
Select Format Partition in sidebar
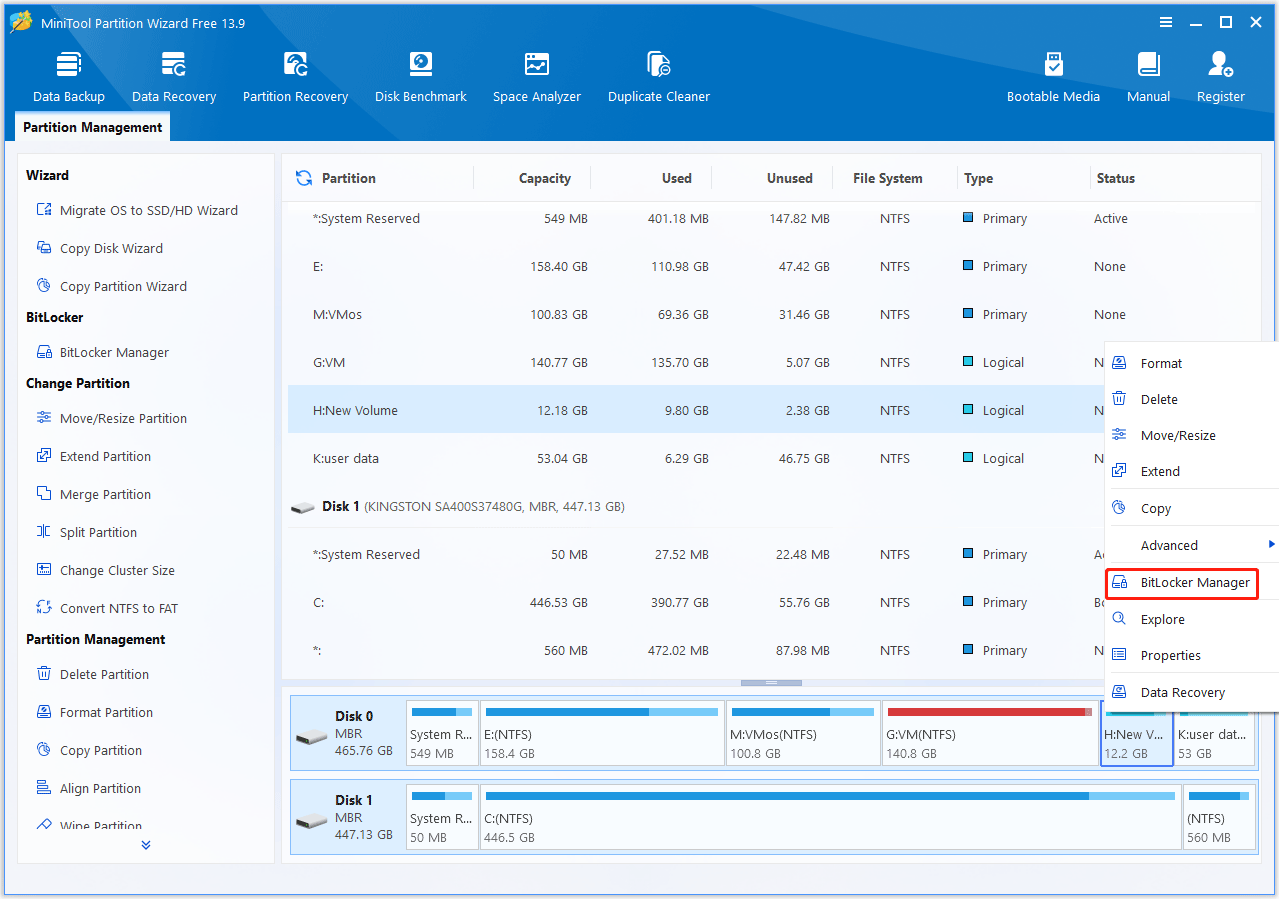coord(94,712)
